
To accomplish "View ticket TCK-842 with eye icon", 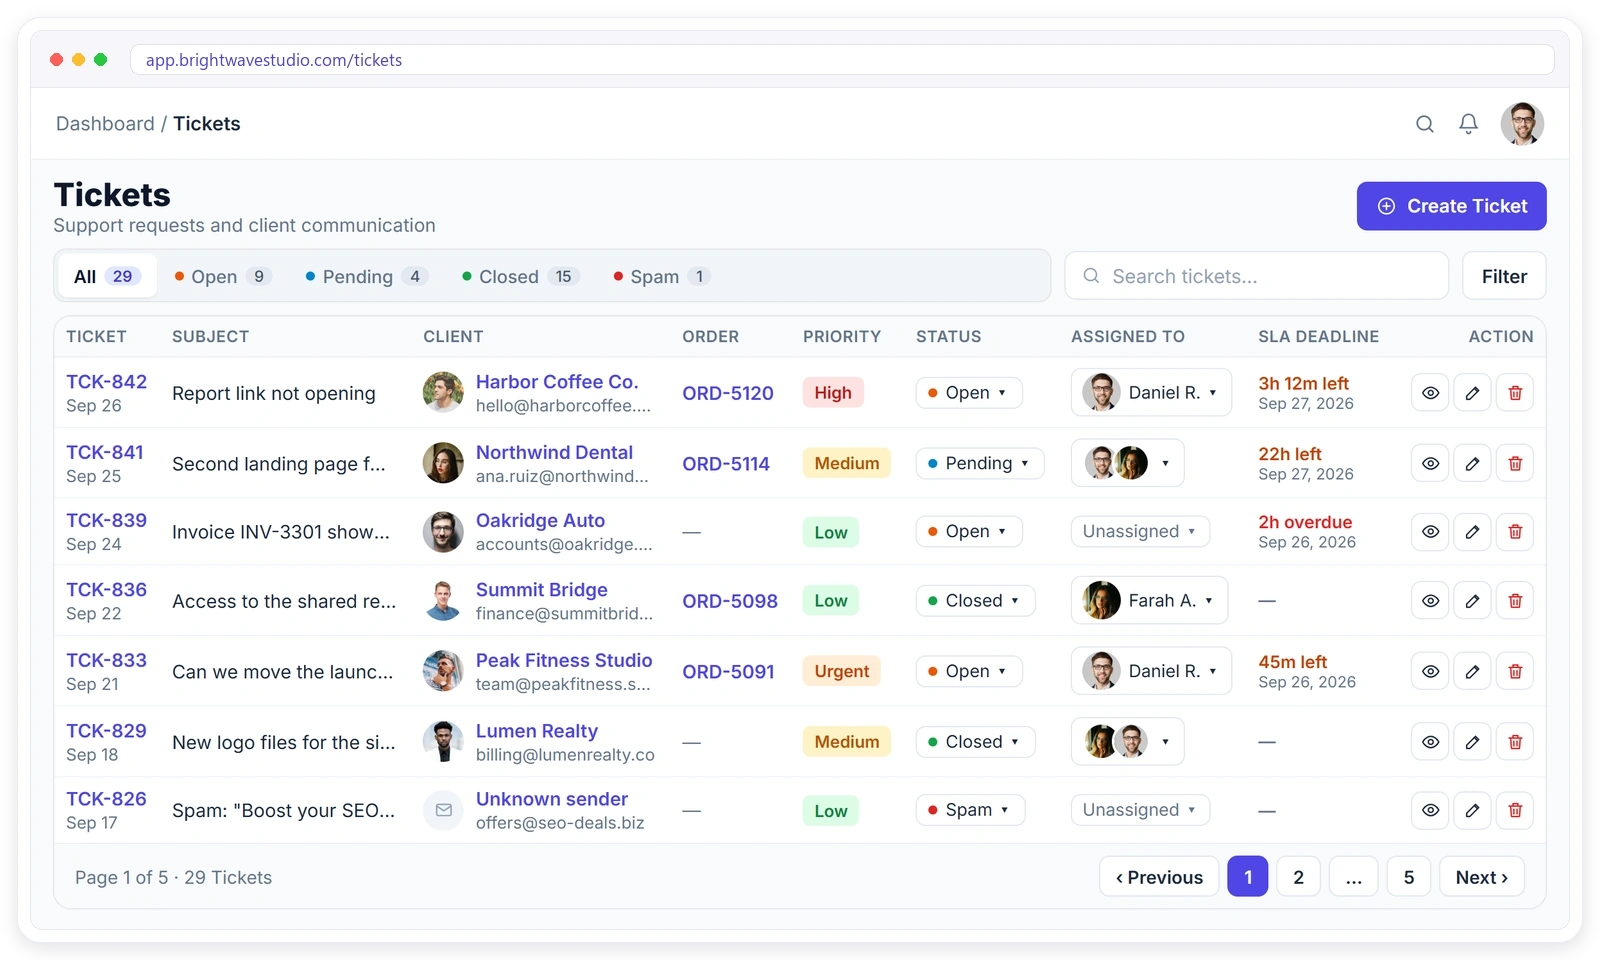I will [x=1431, y=393].
